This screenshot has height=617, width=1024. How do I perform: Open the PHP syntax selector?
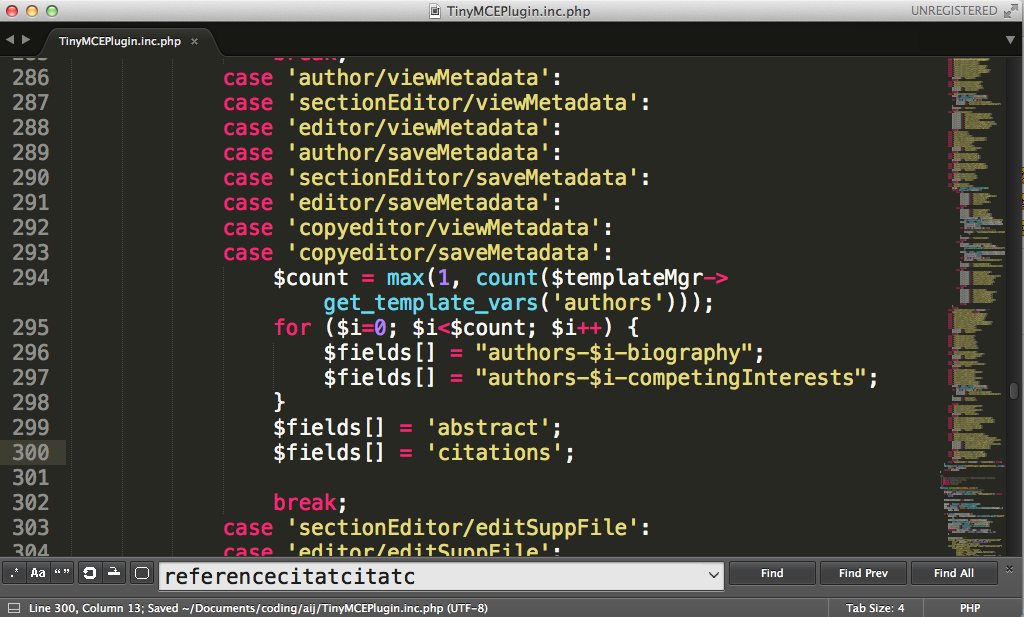tap(969, 608)
